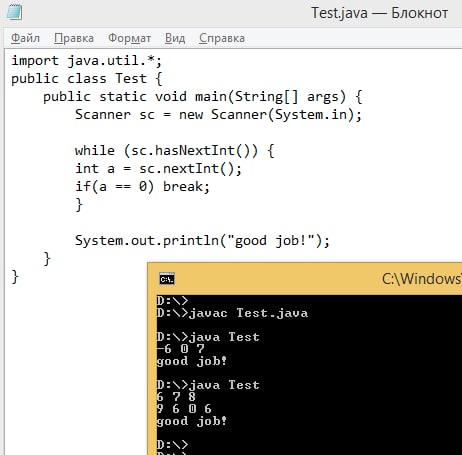Screen dimensions: 462x455
Task: Click the 'if(a == 0) break;' line
Action: (x=142, y=186)
